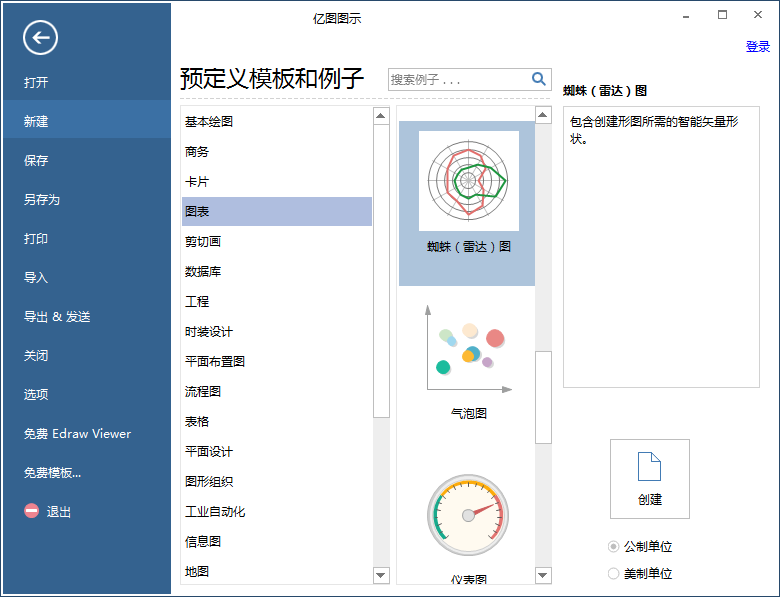
Task: Click the category list scrollbar thumb
Action: [x=381, y=271]
